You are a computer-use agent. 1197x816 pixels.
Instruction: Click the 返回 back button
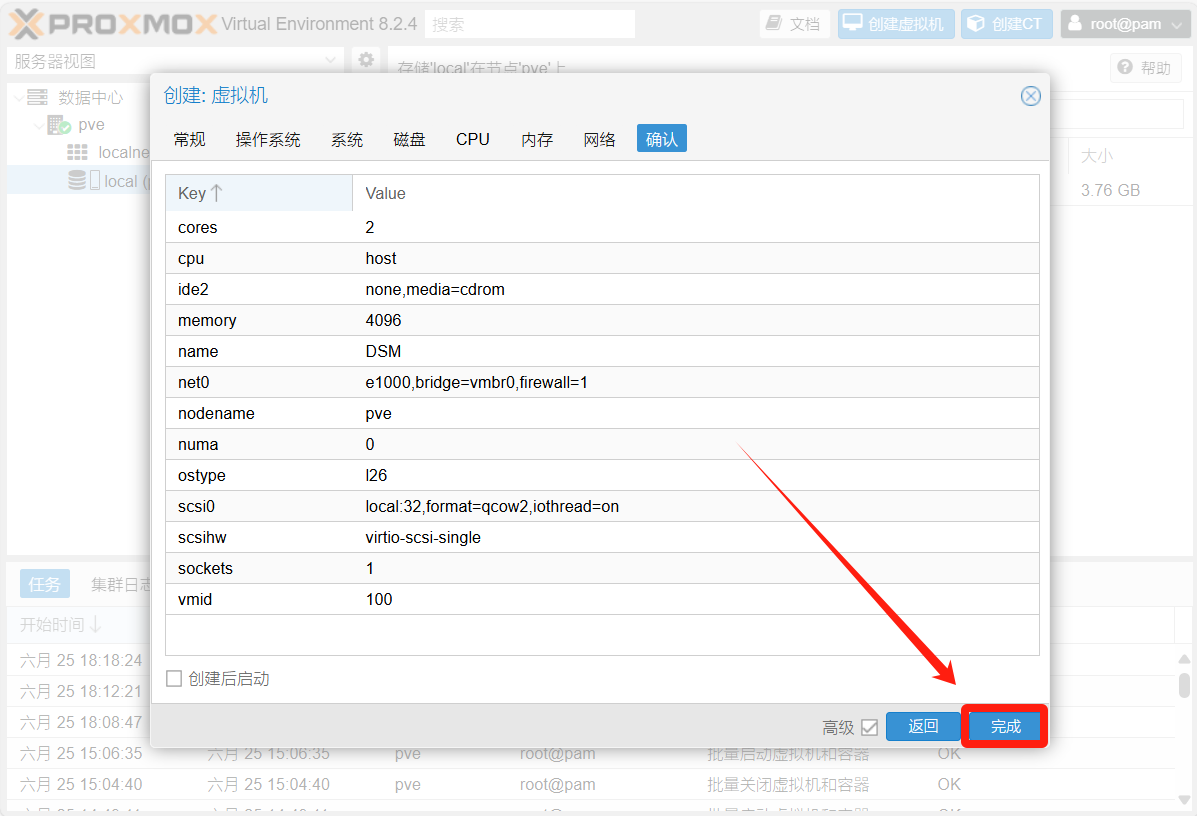click(x=923, y=727)
